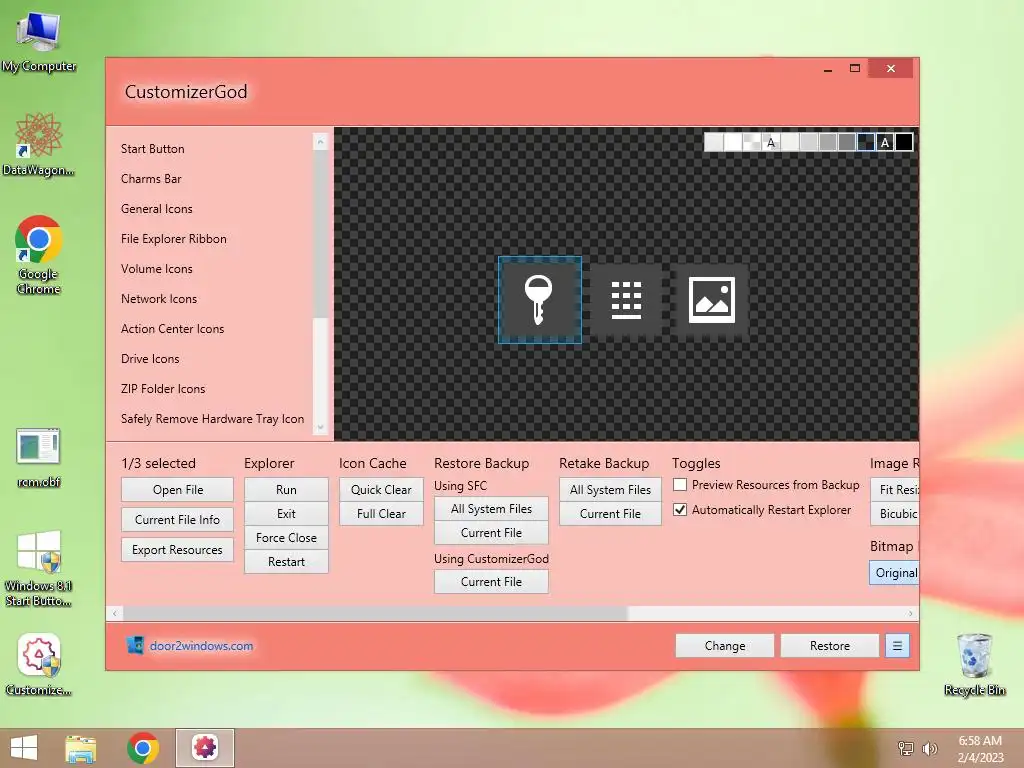Select ZIP Folder Icons category
The width and height of the screenshot is (1024, 768).
point(163,389)
